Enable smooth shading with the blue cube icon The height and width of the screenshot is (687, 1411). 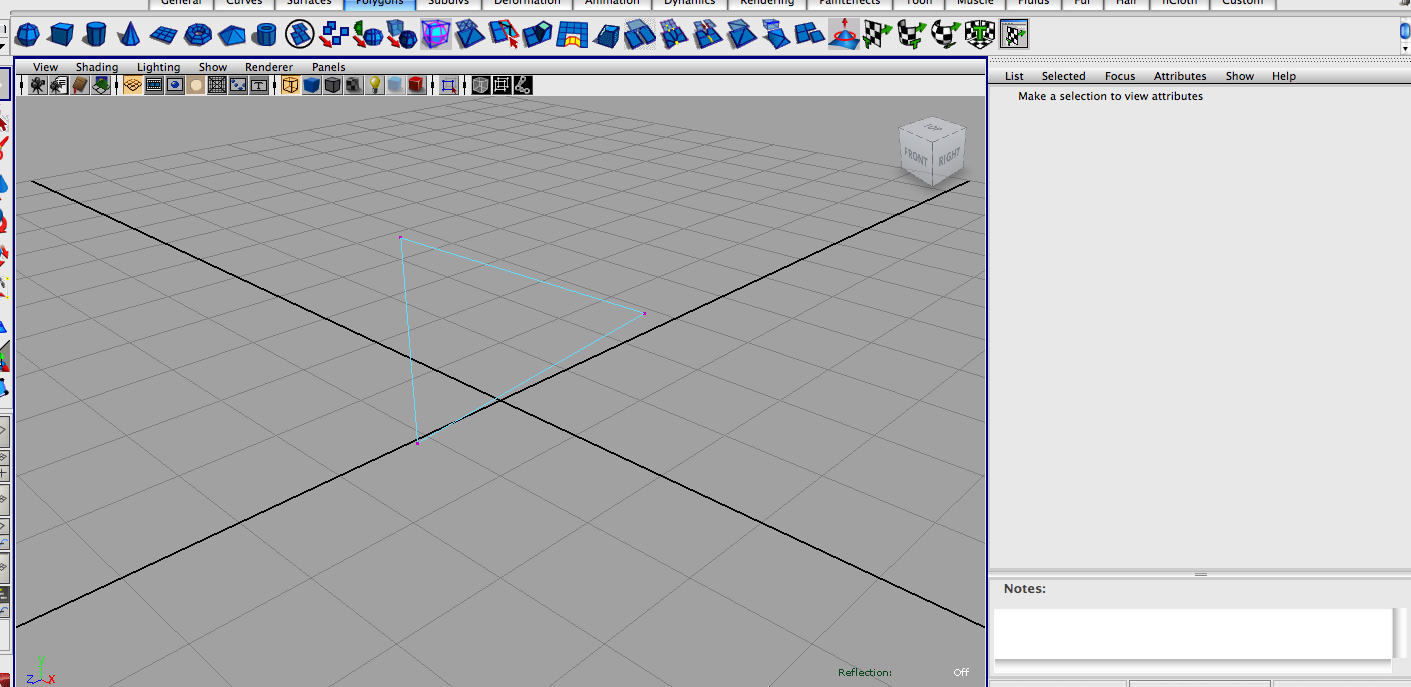point(311,86)
